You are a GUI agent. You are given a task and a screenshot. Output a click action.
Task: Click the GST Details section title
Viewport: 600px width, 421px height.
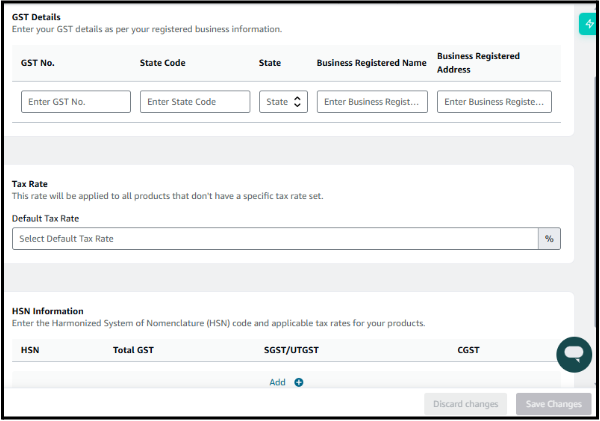(36, 17)
